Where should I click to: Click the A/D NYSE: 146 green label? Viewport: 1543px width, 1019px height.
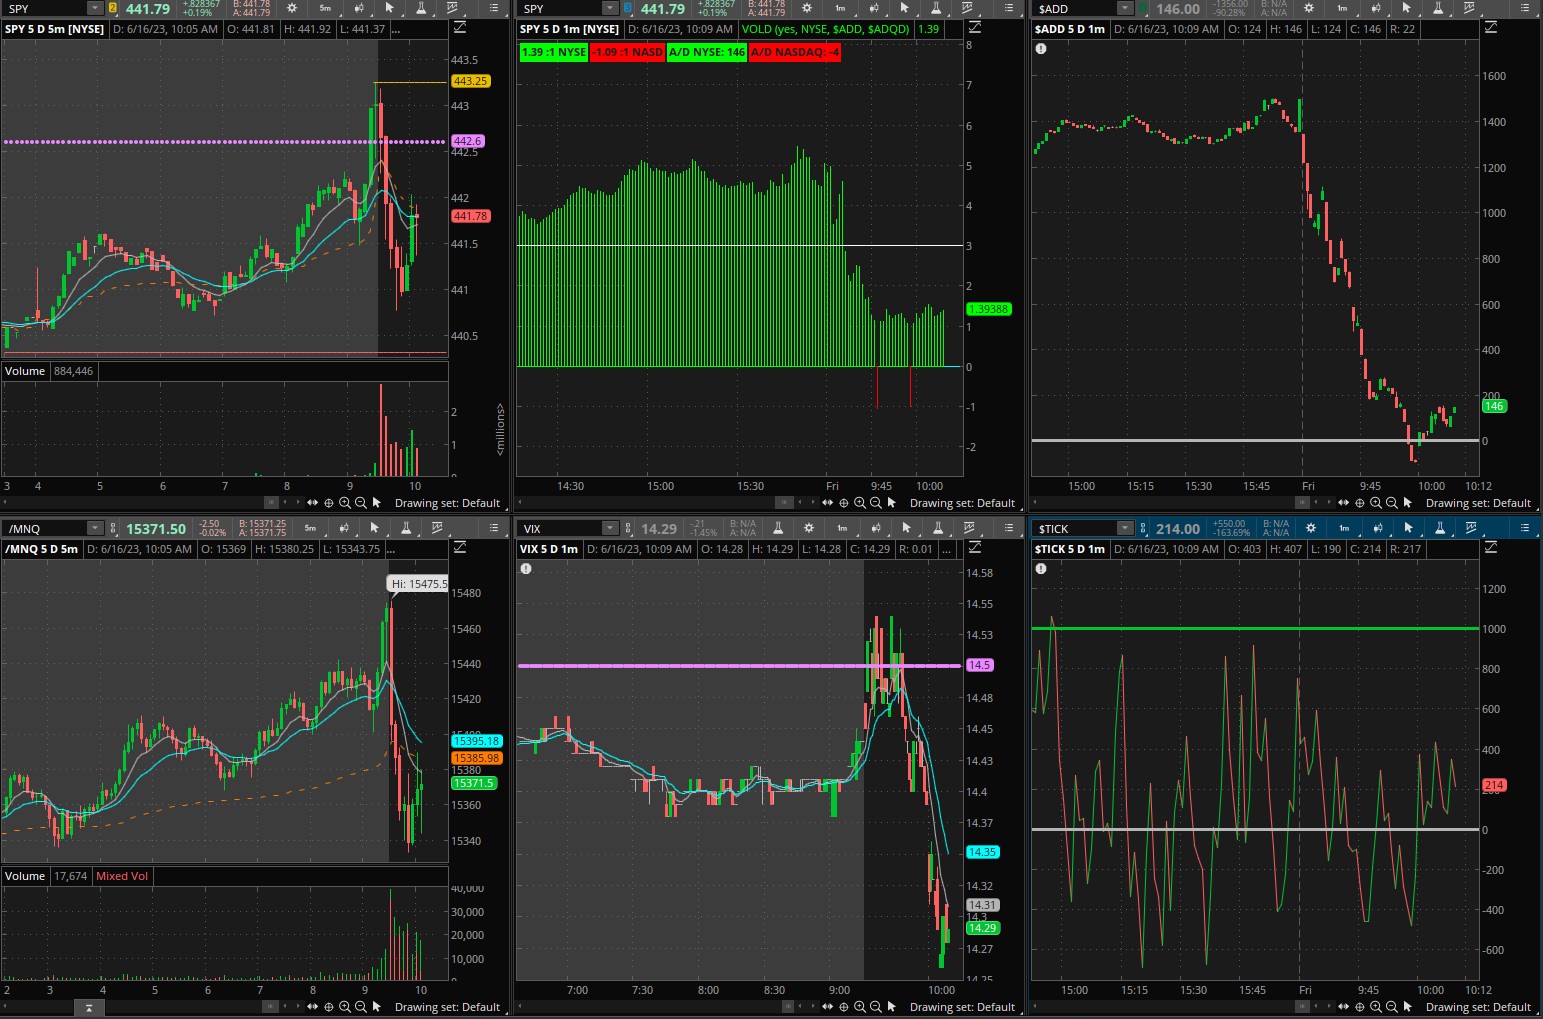[x=706, y=52]
